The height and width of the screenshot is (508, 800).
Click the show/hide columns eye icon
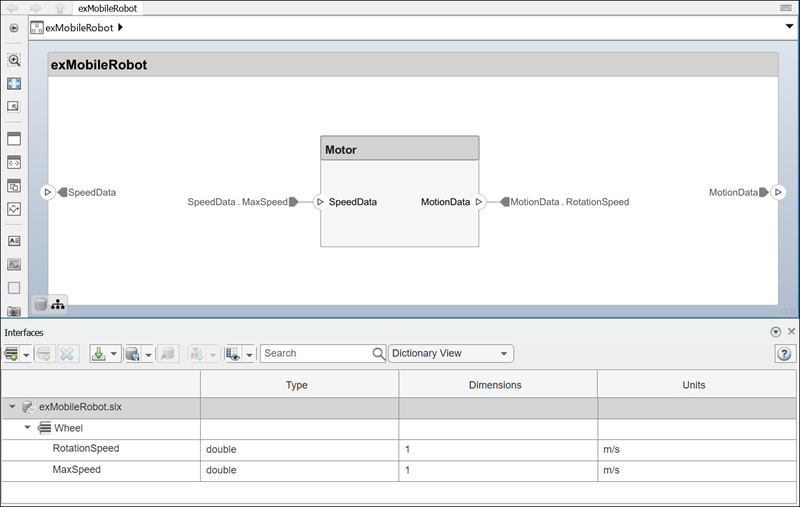point(233,353)
